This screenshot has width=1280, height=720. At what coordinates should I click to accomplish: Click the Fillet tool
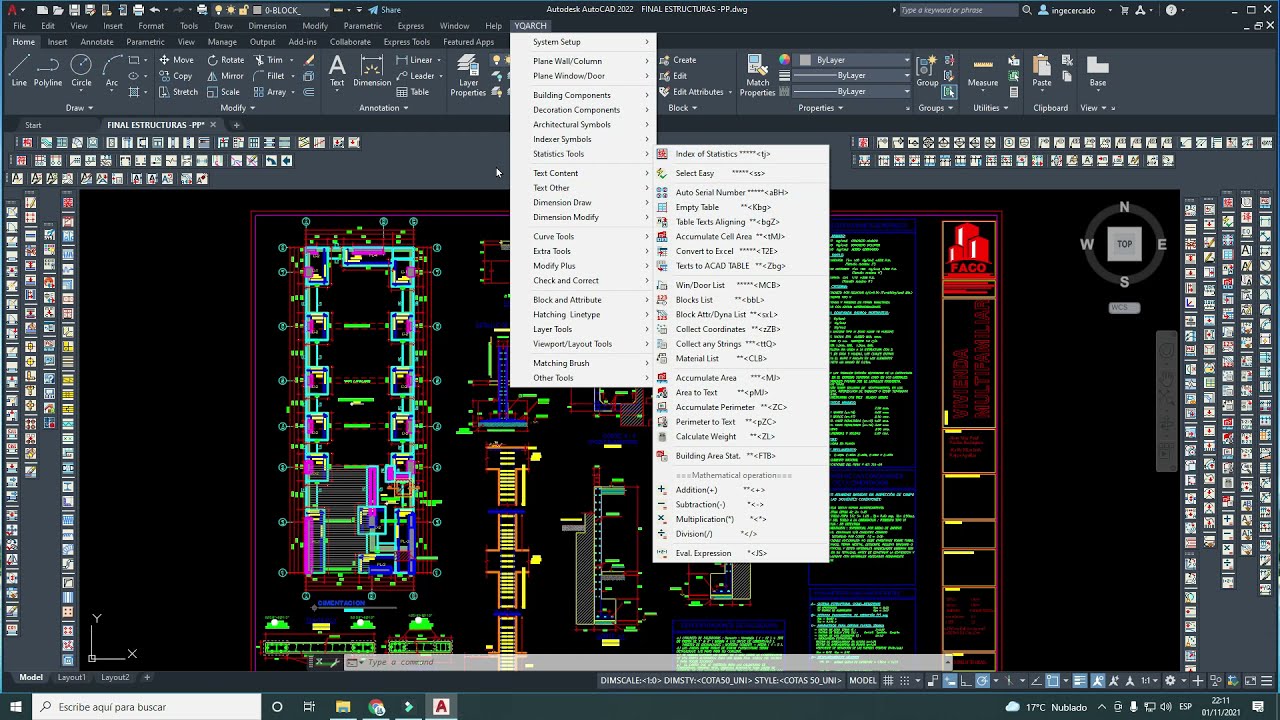269,76
